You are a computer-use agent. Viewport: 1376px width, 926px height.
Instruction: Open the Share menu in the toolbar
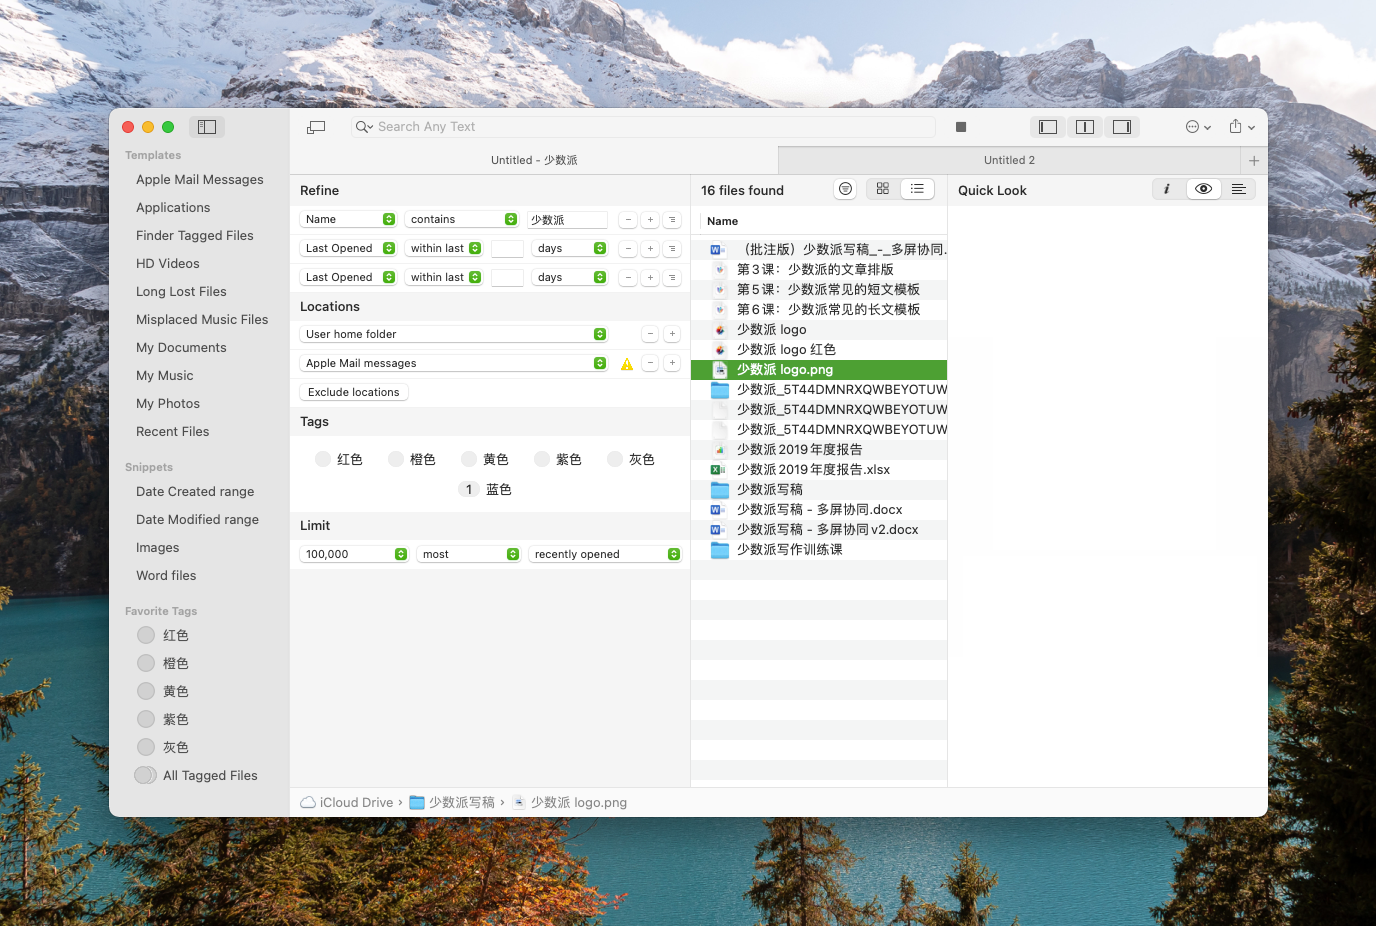pyautogui.click(x=1240, y=127)
